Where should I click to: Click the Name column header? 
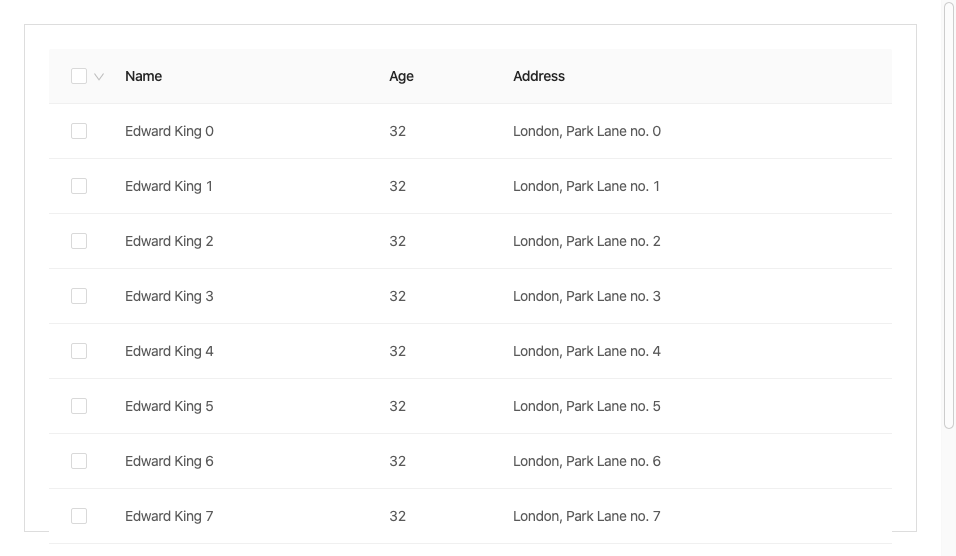[144, 76]
